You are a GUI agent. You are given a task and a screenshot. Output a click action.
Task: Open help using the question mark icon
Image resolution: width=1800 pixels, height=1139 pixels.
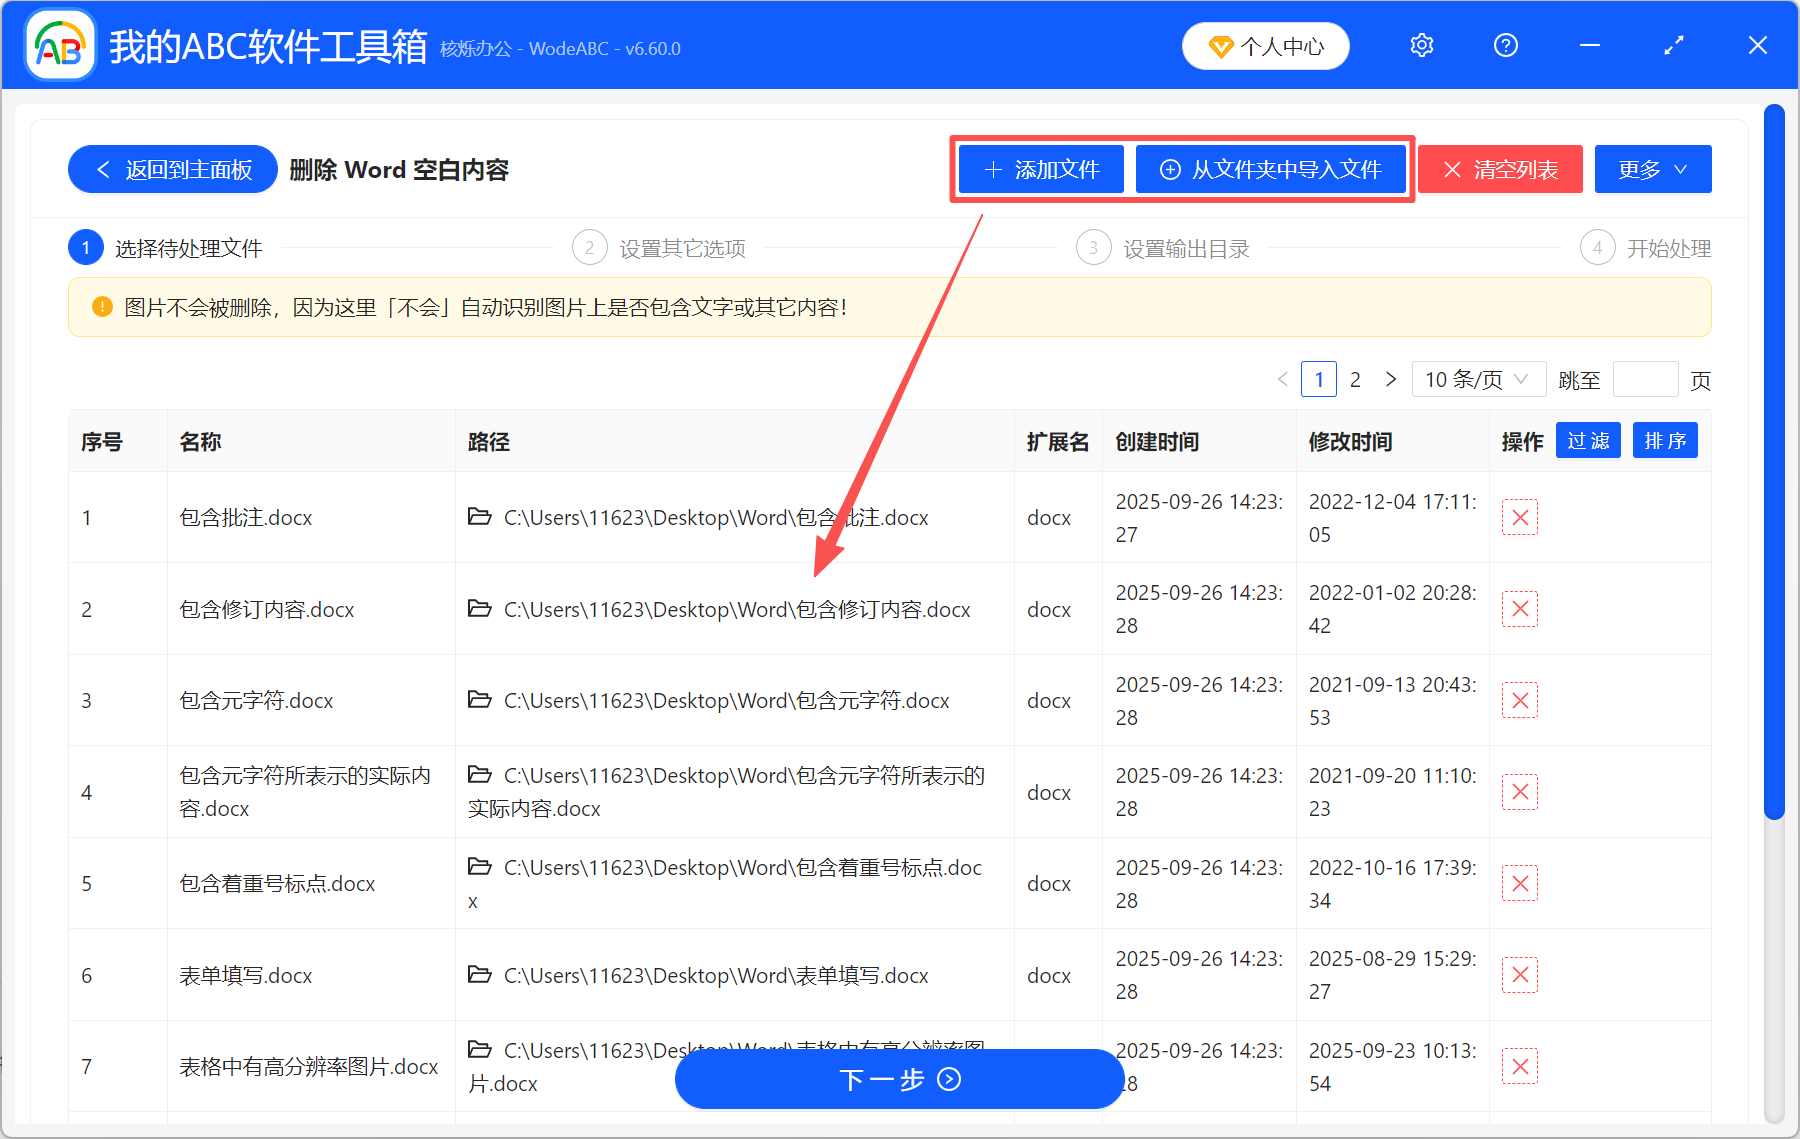(1505, 45)
